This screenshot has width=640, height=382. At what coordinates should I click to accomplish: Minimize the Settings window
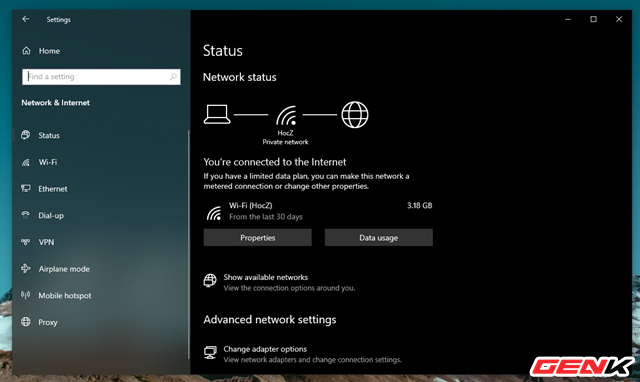[x=568, y=19]
